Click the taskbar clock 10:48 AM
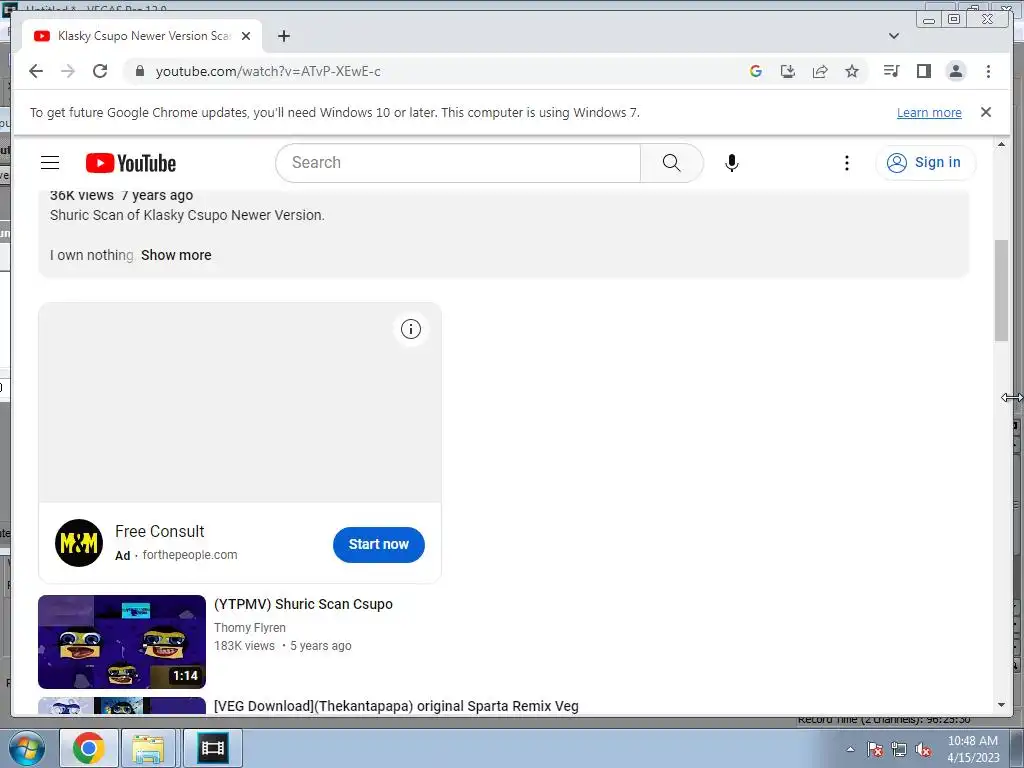Screen dimensions: 1024x768 pos(973,741)
